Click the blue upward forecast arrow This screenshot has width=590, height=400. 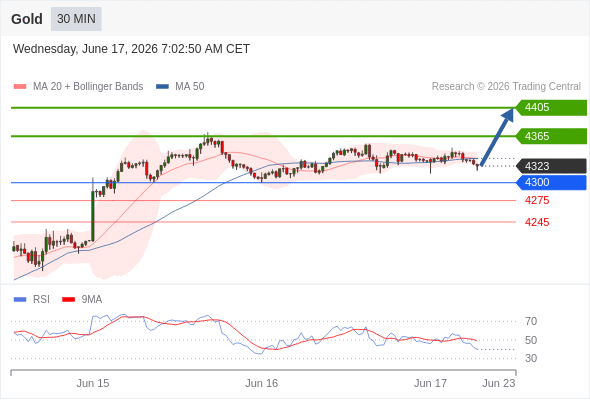497,137
